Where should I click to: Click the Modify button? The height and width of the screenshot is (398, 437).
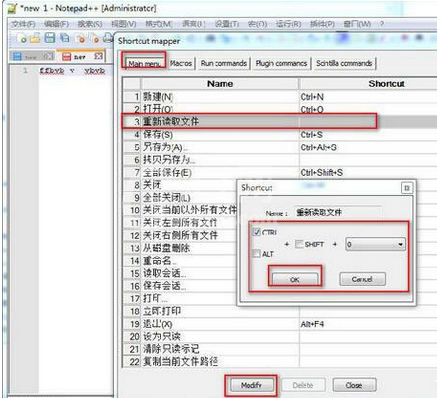click(x=251, y=385)
